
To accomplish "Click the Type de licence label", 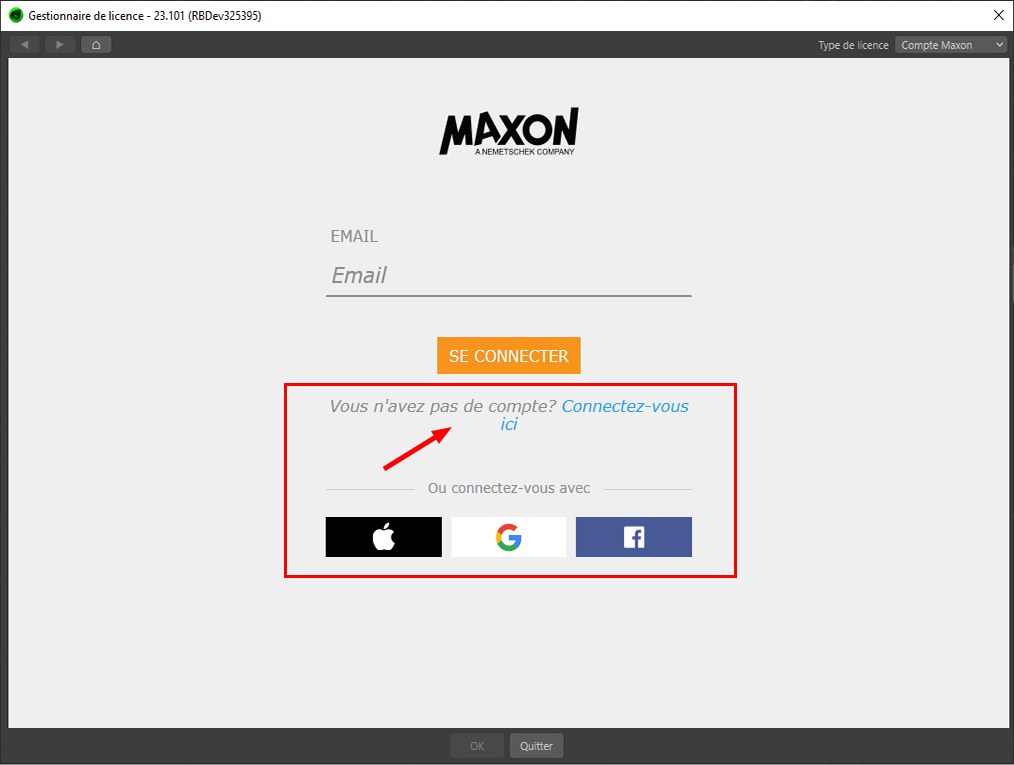I will point(853,45).
